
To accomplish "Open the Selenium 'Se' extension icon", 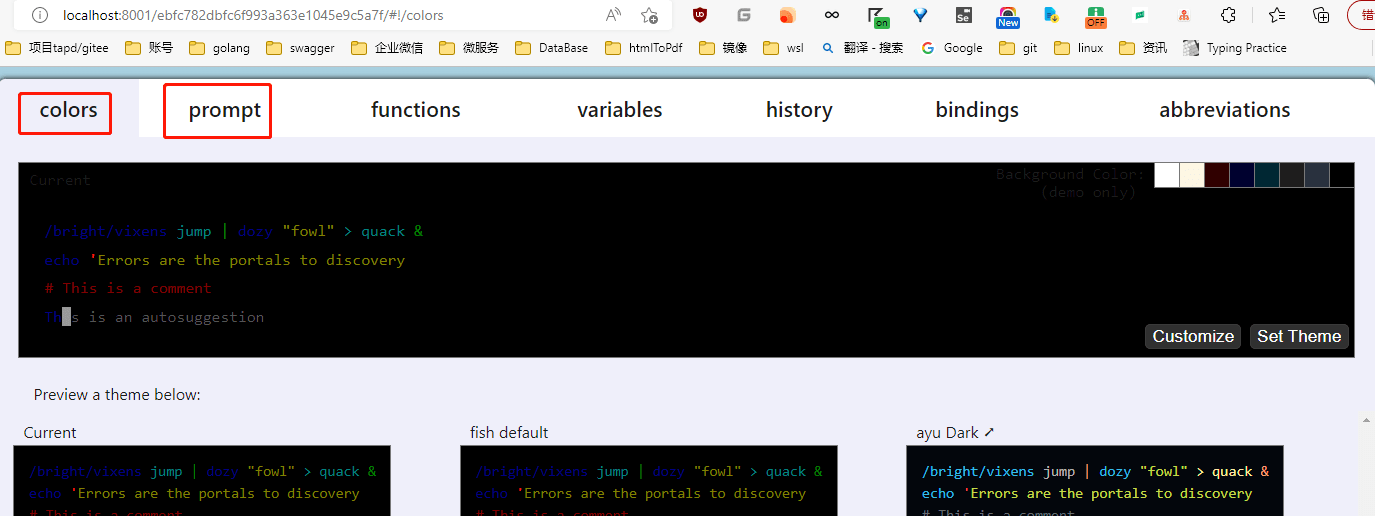I will pyautogui.click(x=963, y=15).
